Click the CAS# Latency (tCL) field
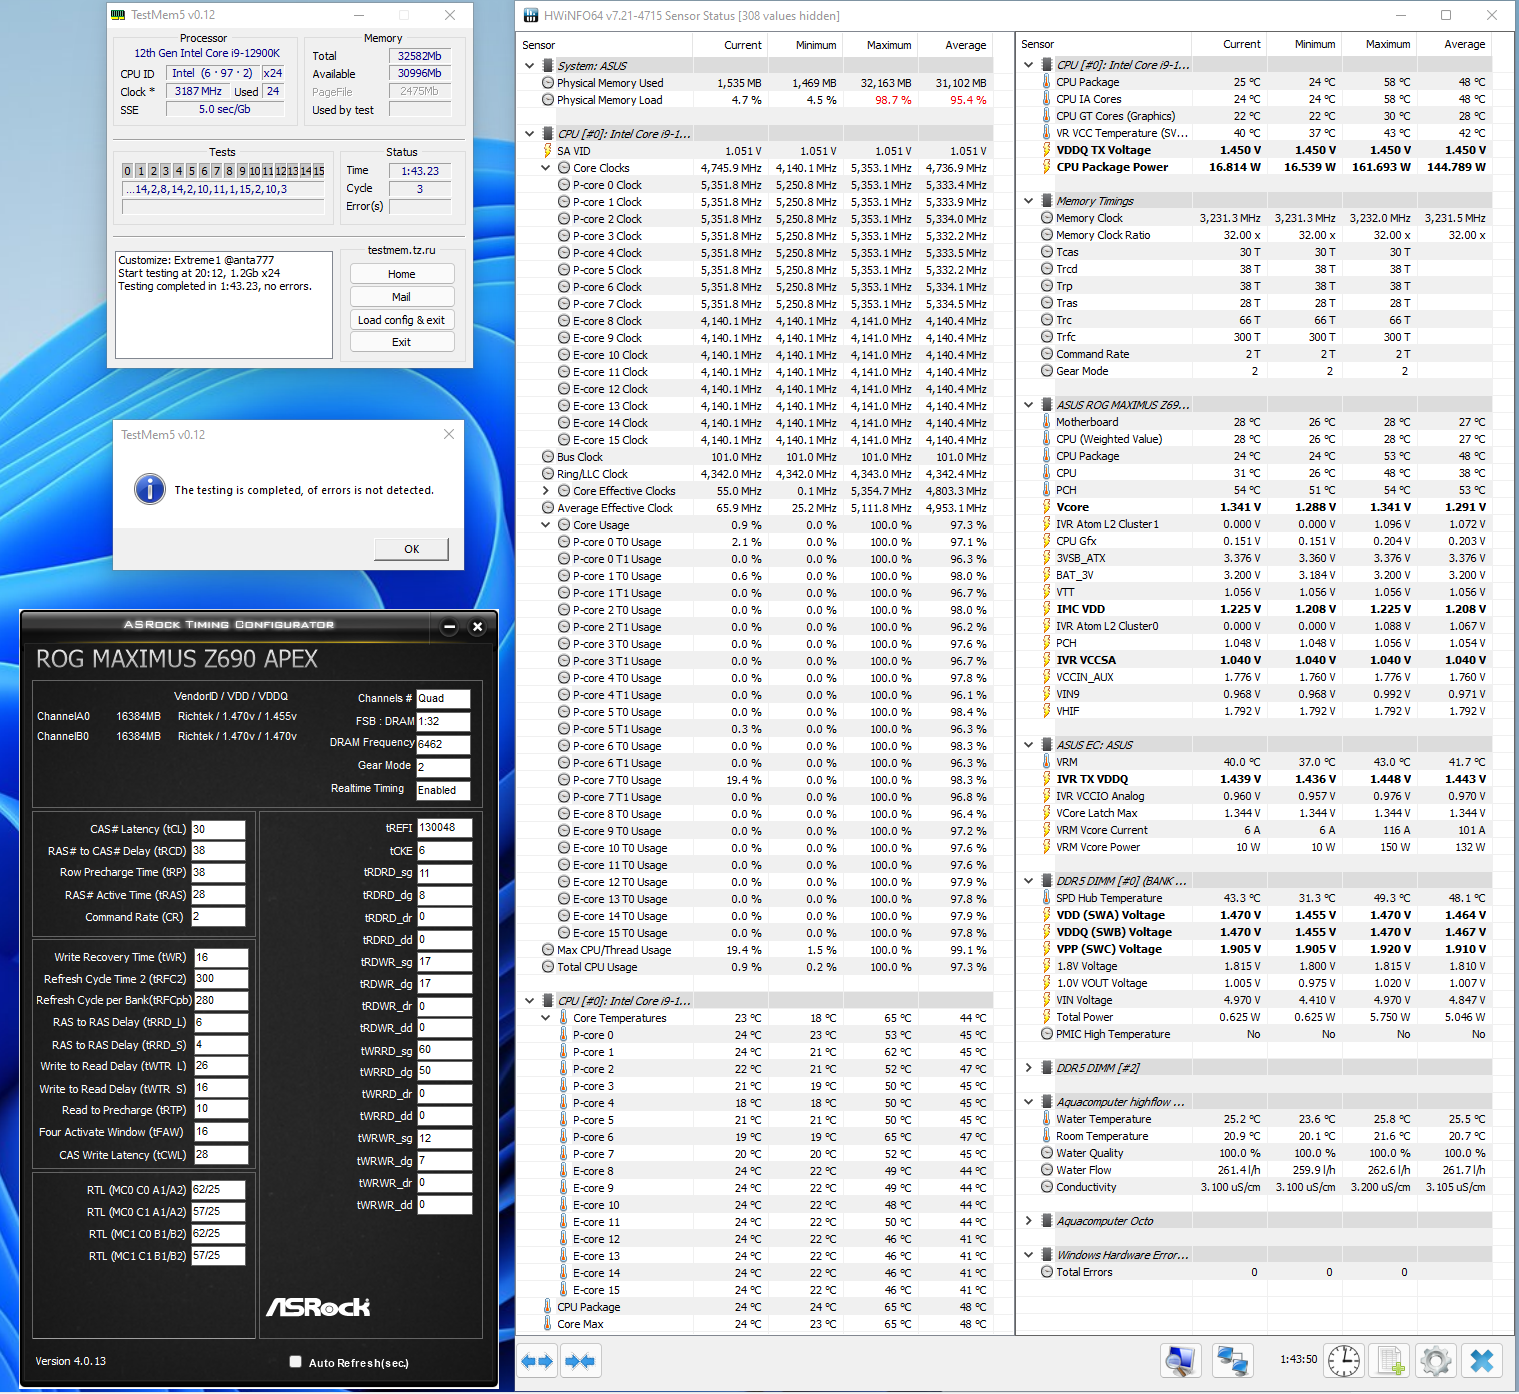1519x1394 pixels. coord(218,829)
